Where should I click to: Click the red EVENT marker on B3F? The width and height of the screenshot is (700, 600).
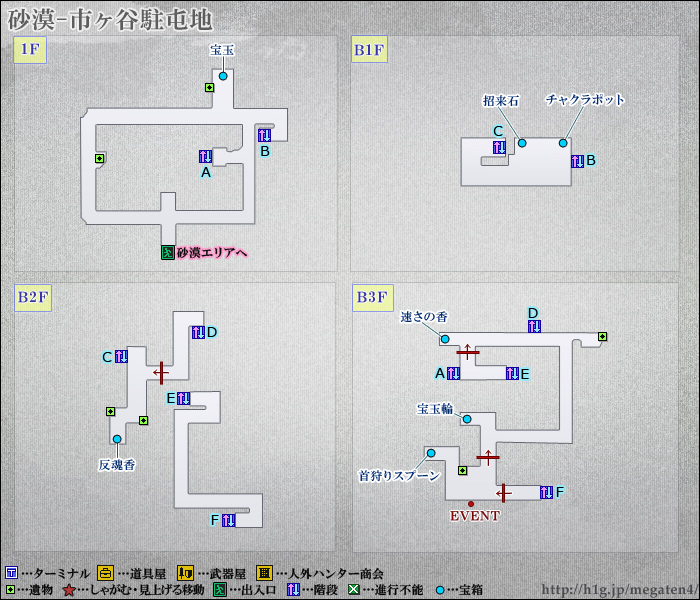pyautogui.click(x=471, y=503)
